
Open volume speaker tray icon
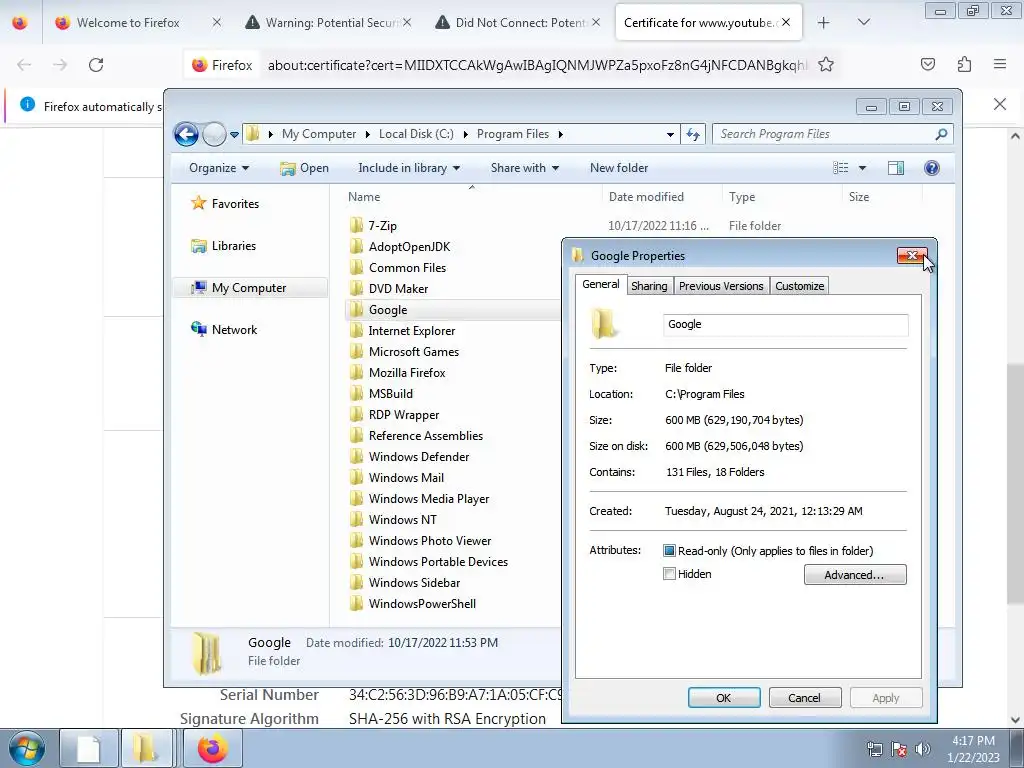coord(922,748)
